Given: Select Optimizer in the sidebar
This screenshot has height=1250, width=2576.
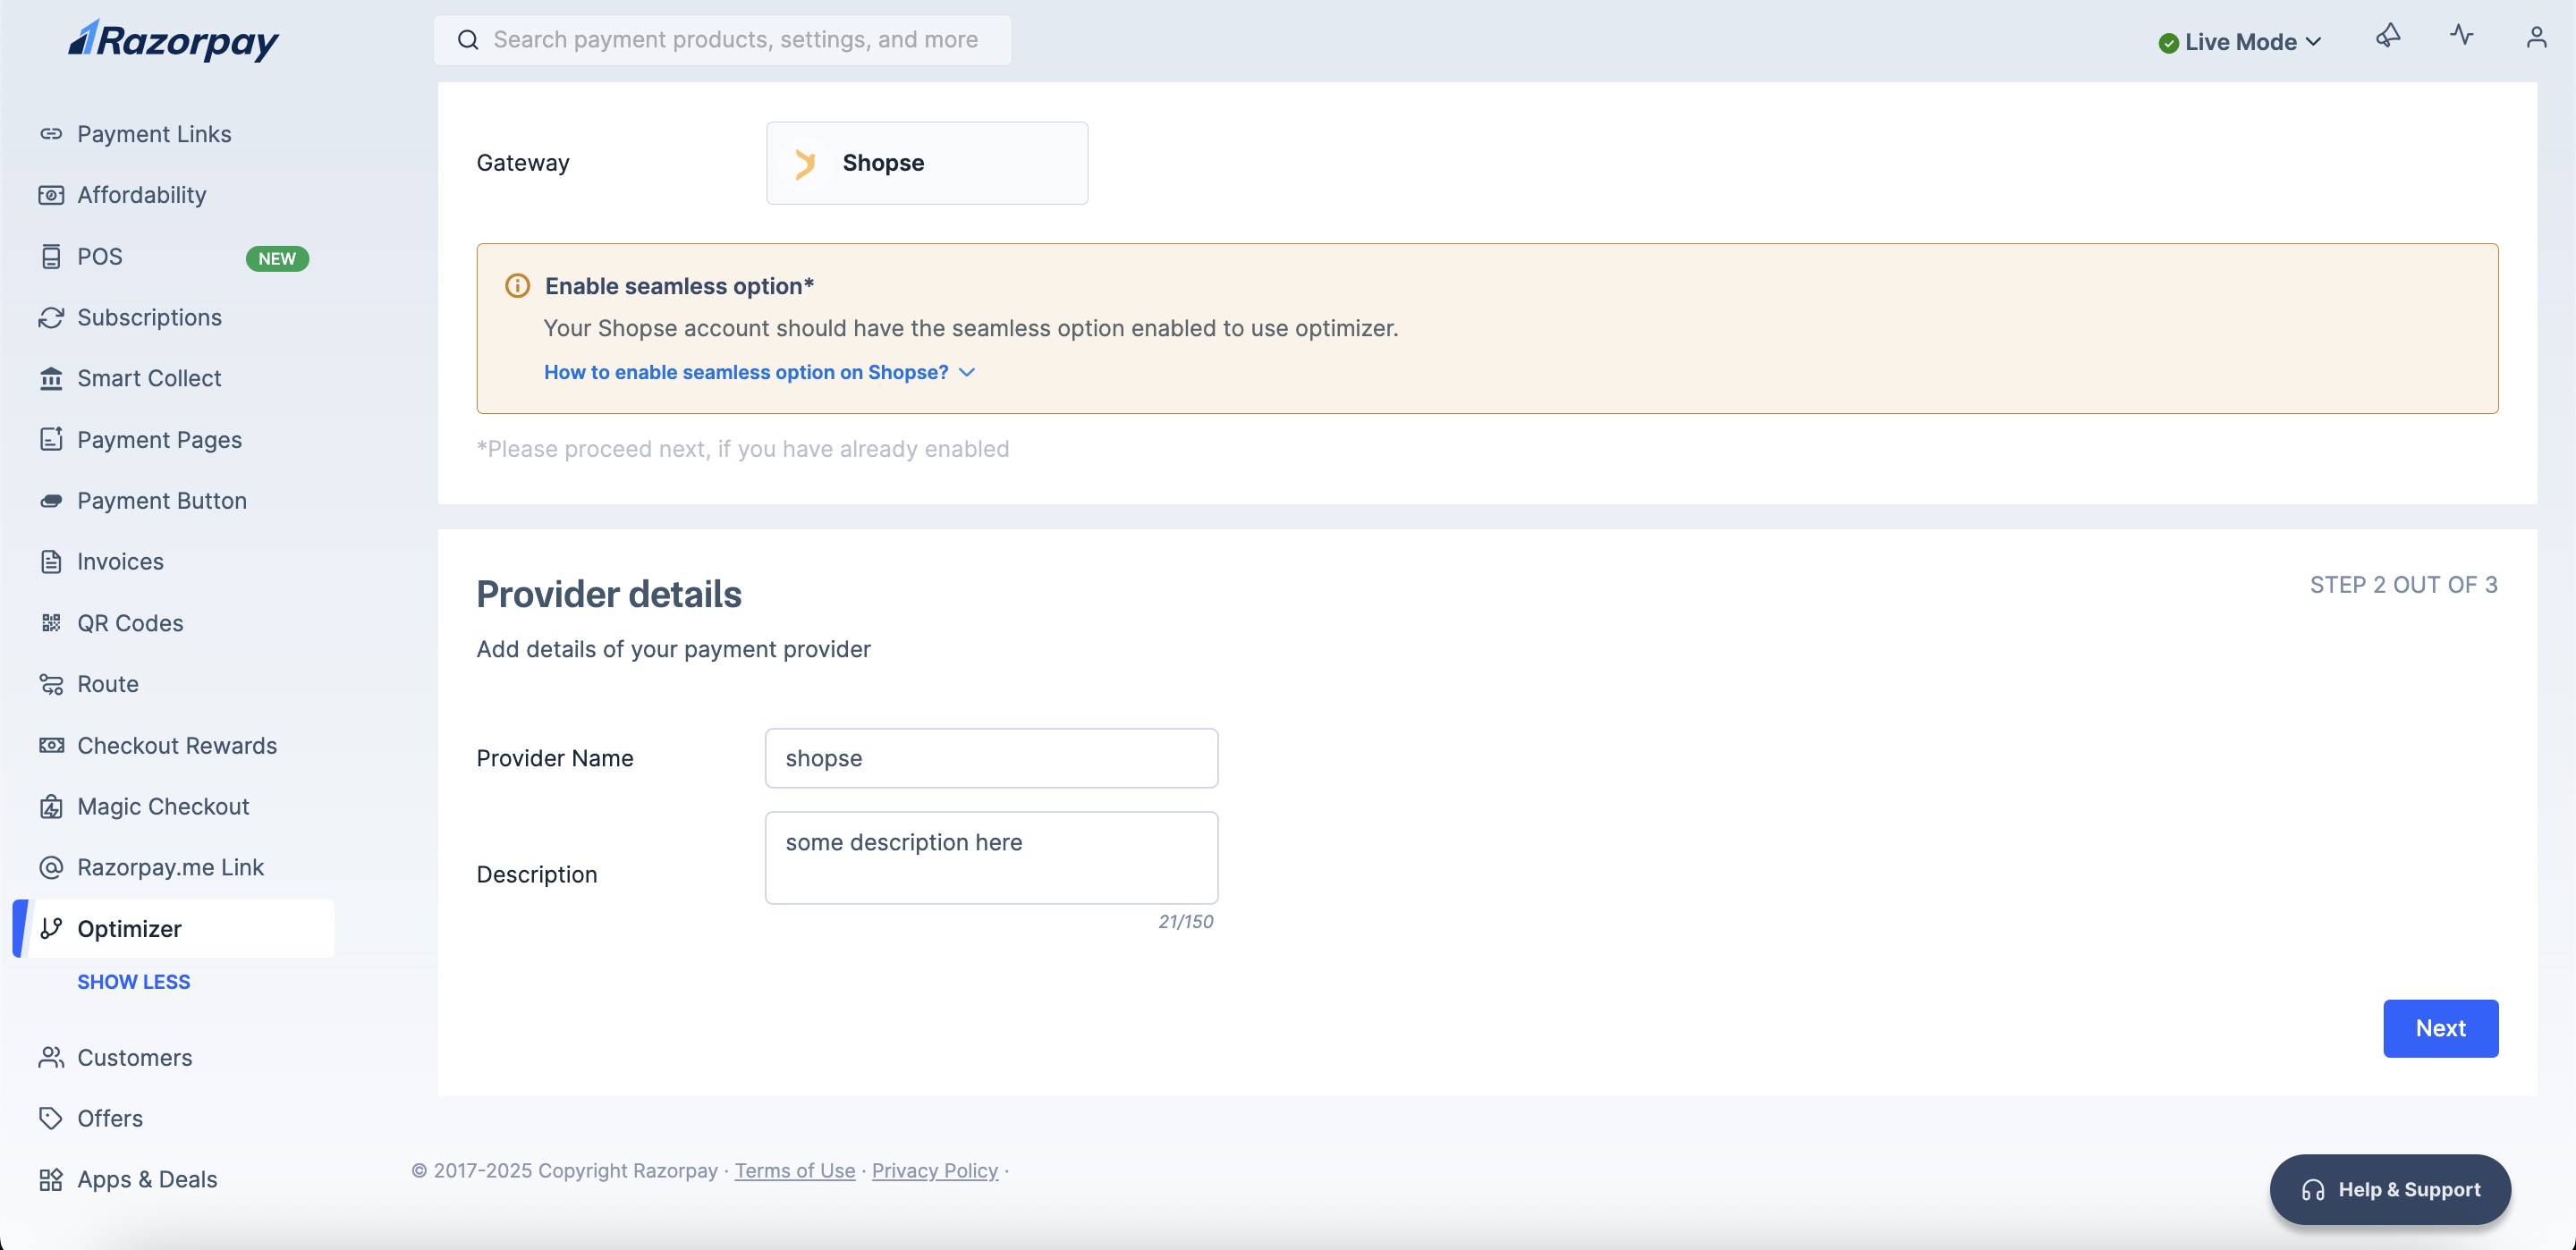Looking at the screenshot, I should tap(174, 929).
